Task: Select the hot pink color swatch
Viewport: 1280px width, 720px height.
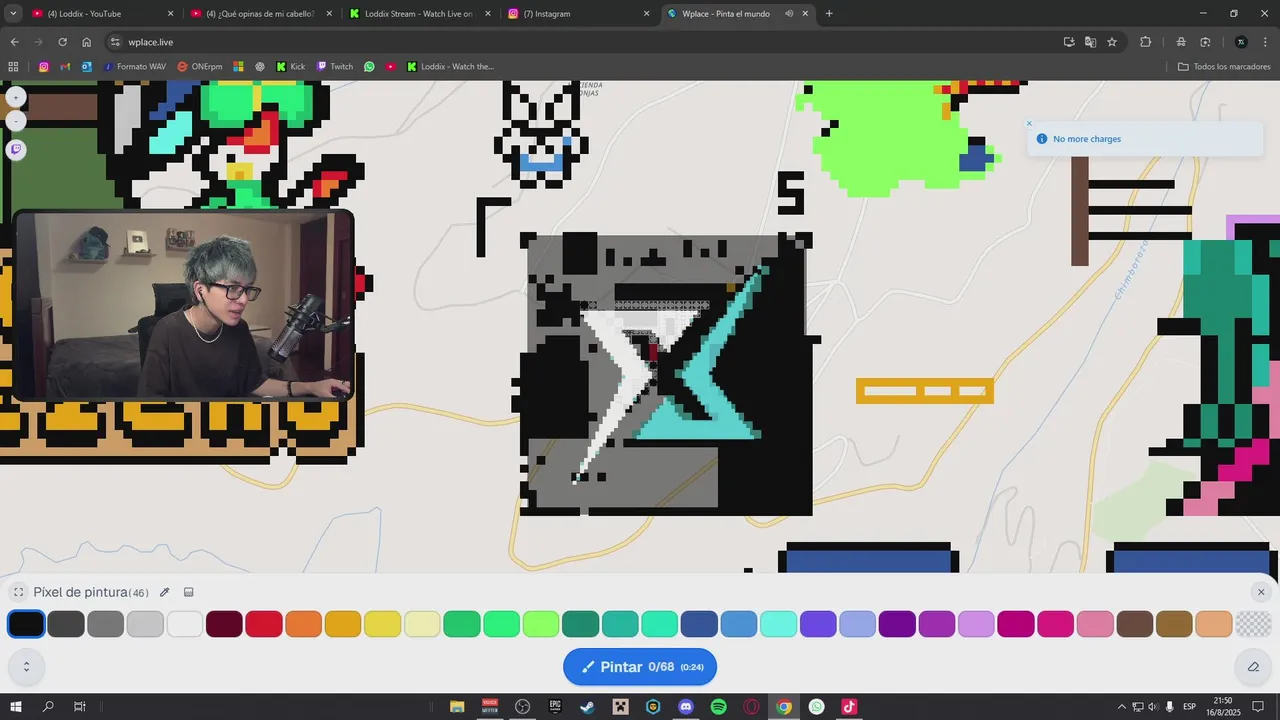Action: pyautogui.click(x=1056, y=624)
